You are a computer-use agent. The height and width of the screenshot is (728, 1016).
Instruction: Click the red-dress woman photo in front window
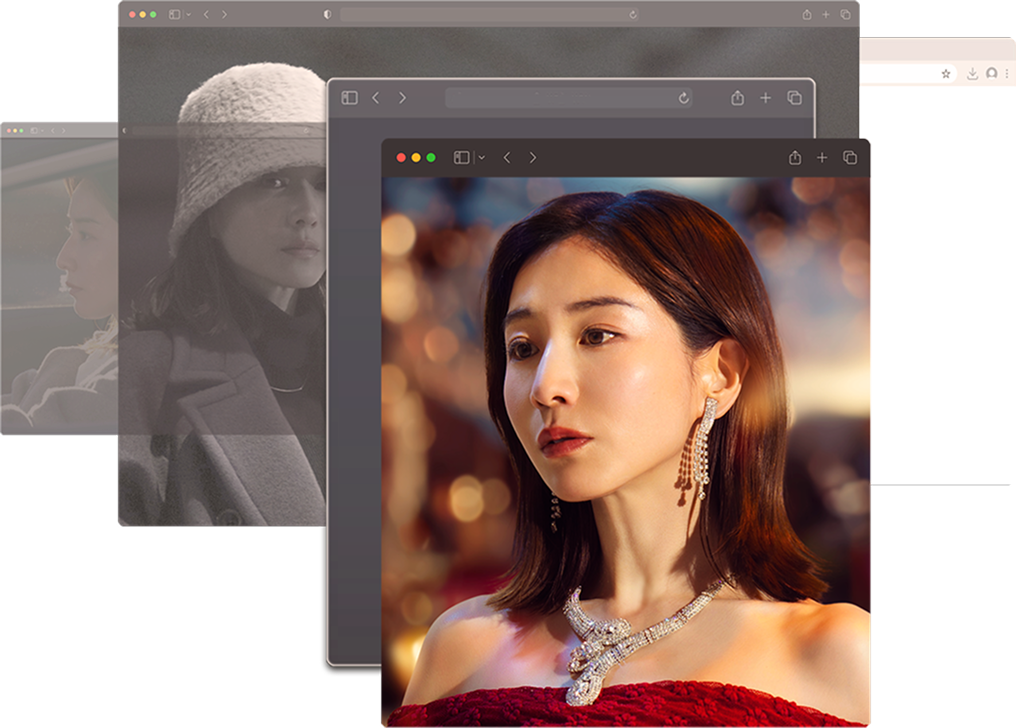(x=625, y=452)
